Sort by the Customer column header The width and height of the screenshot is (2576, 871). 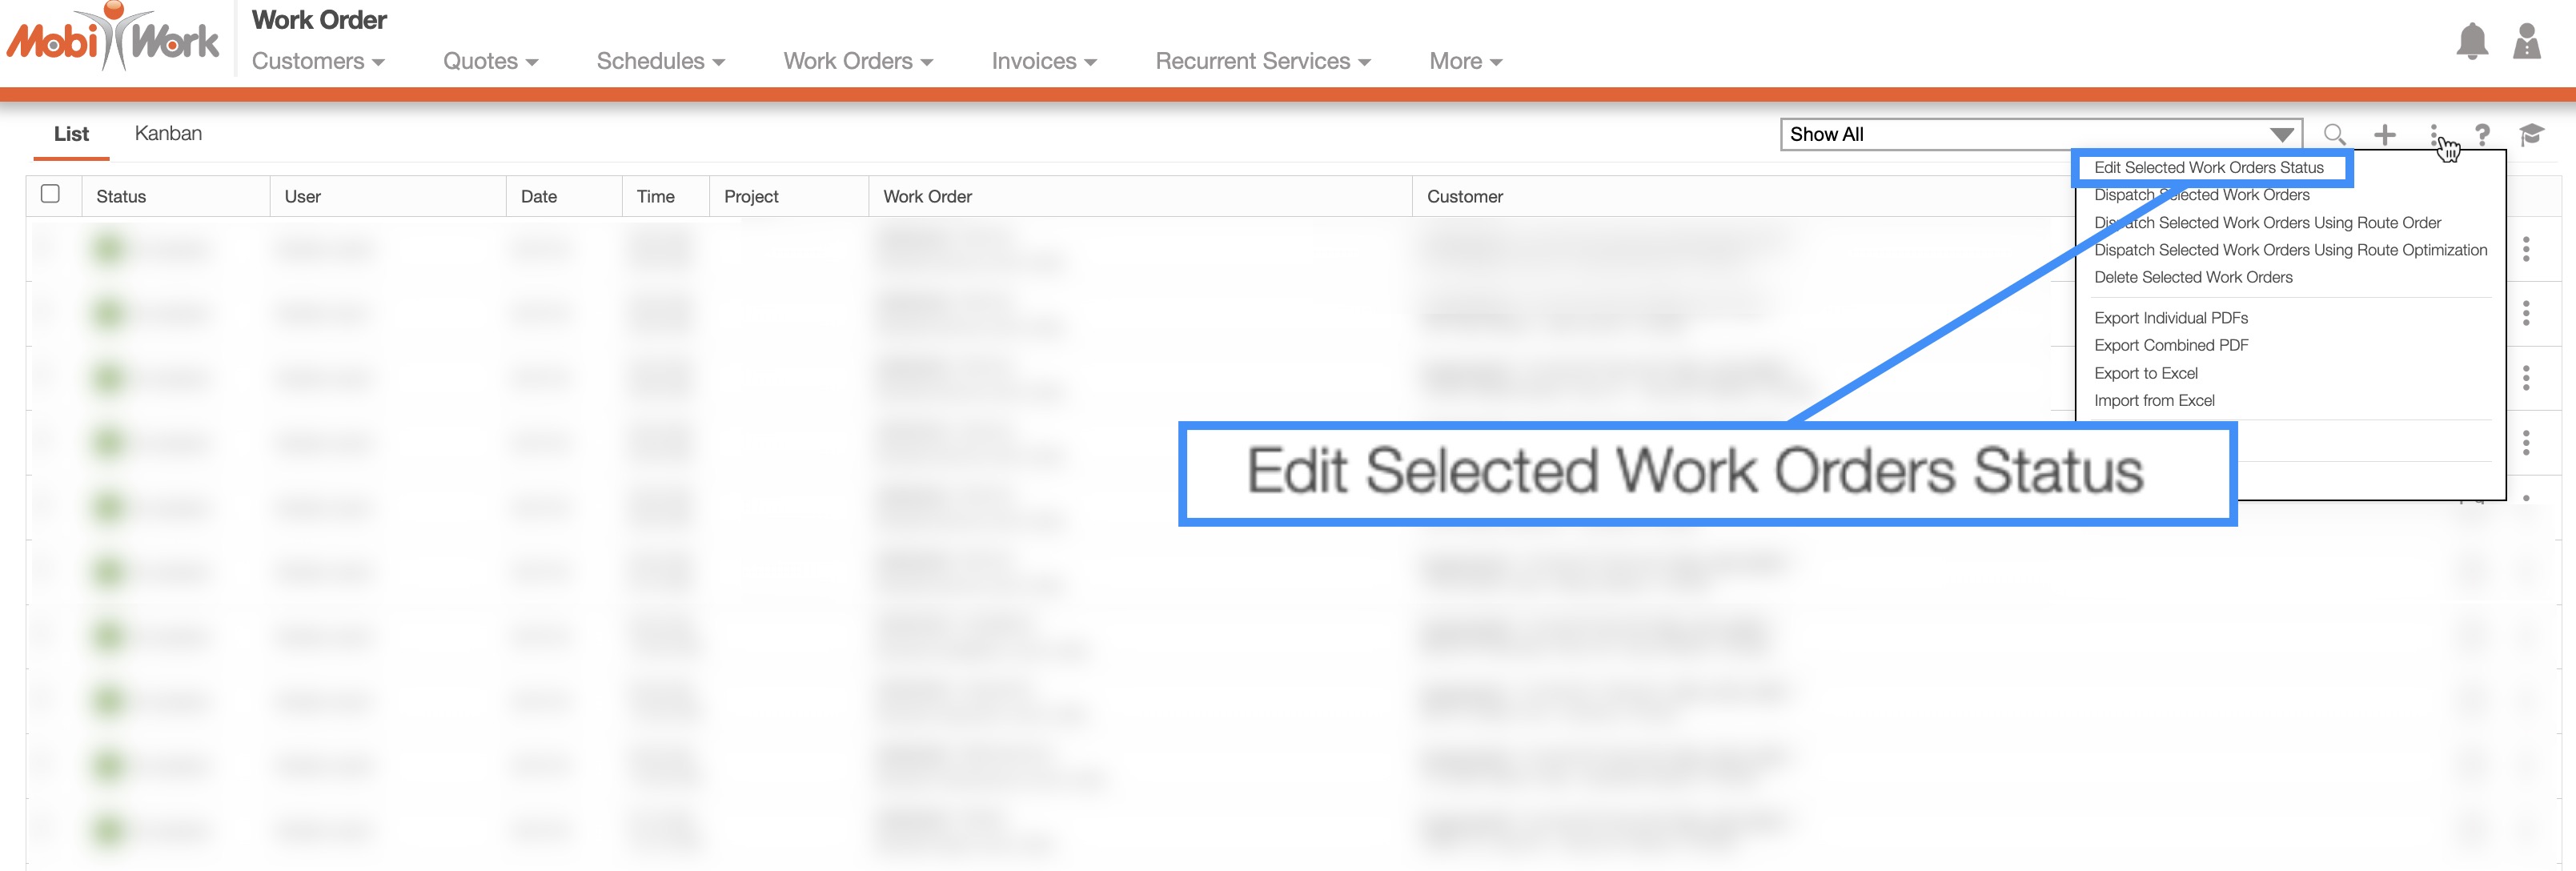1464,196
